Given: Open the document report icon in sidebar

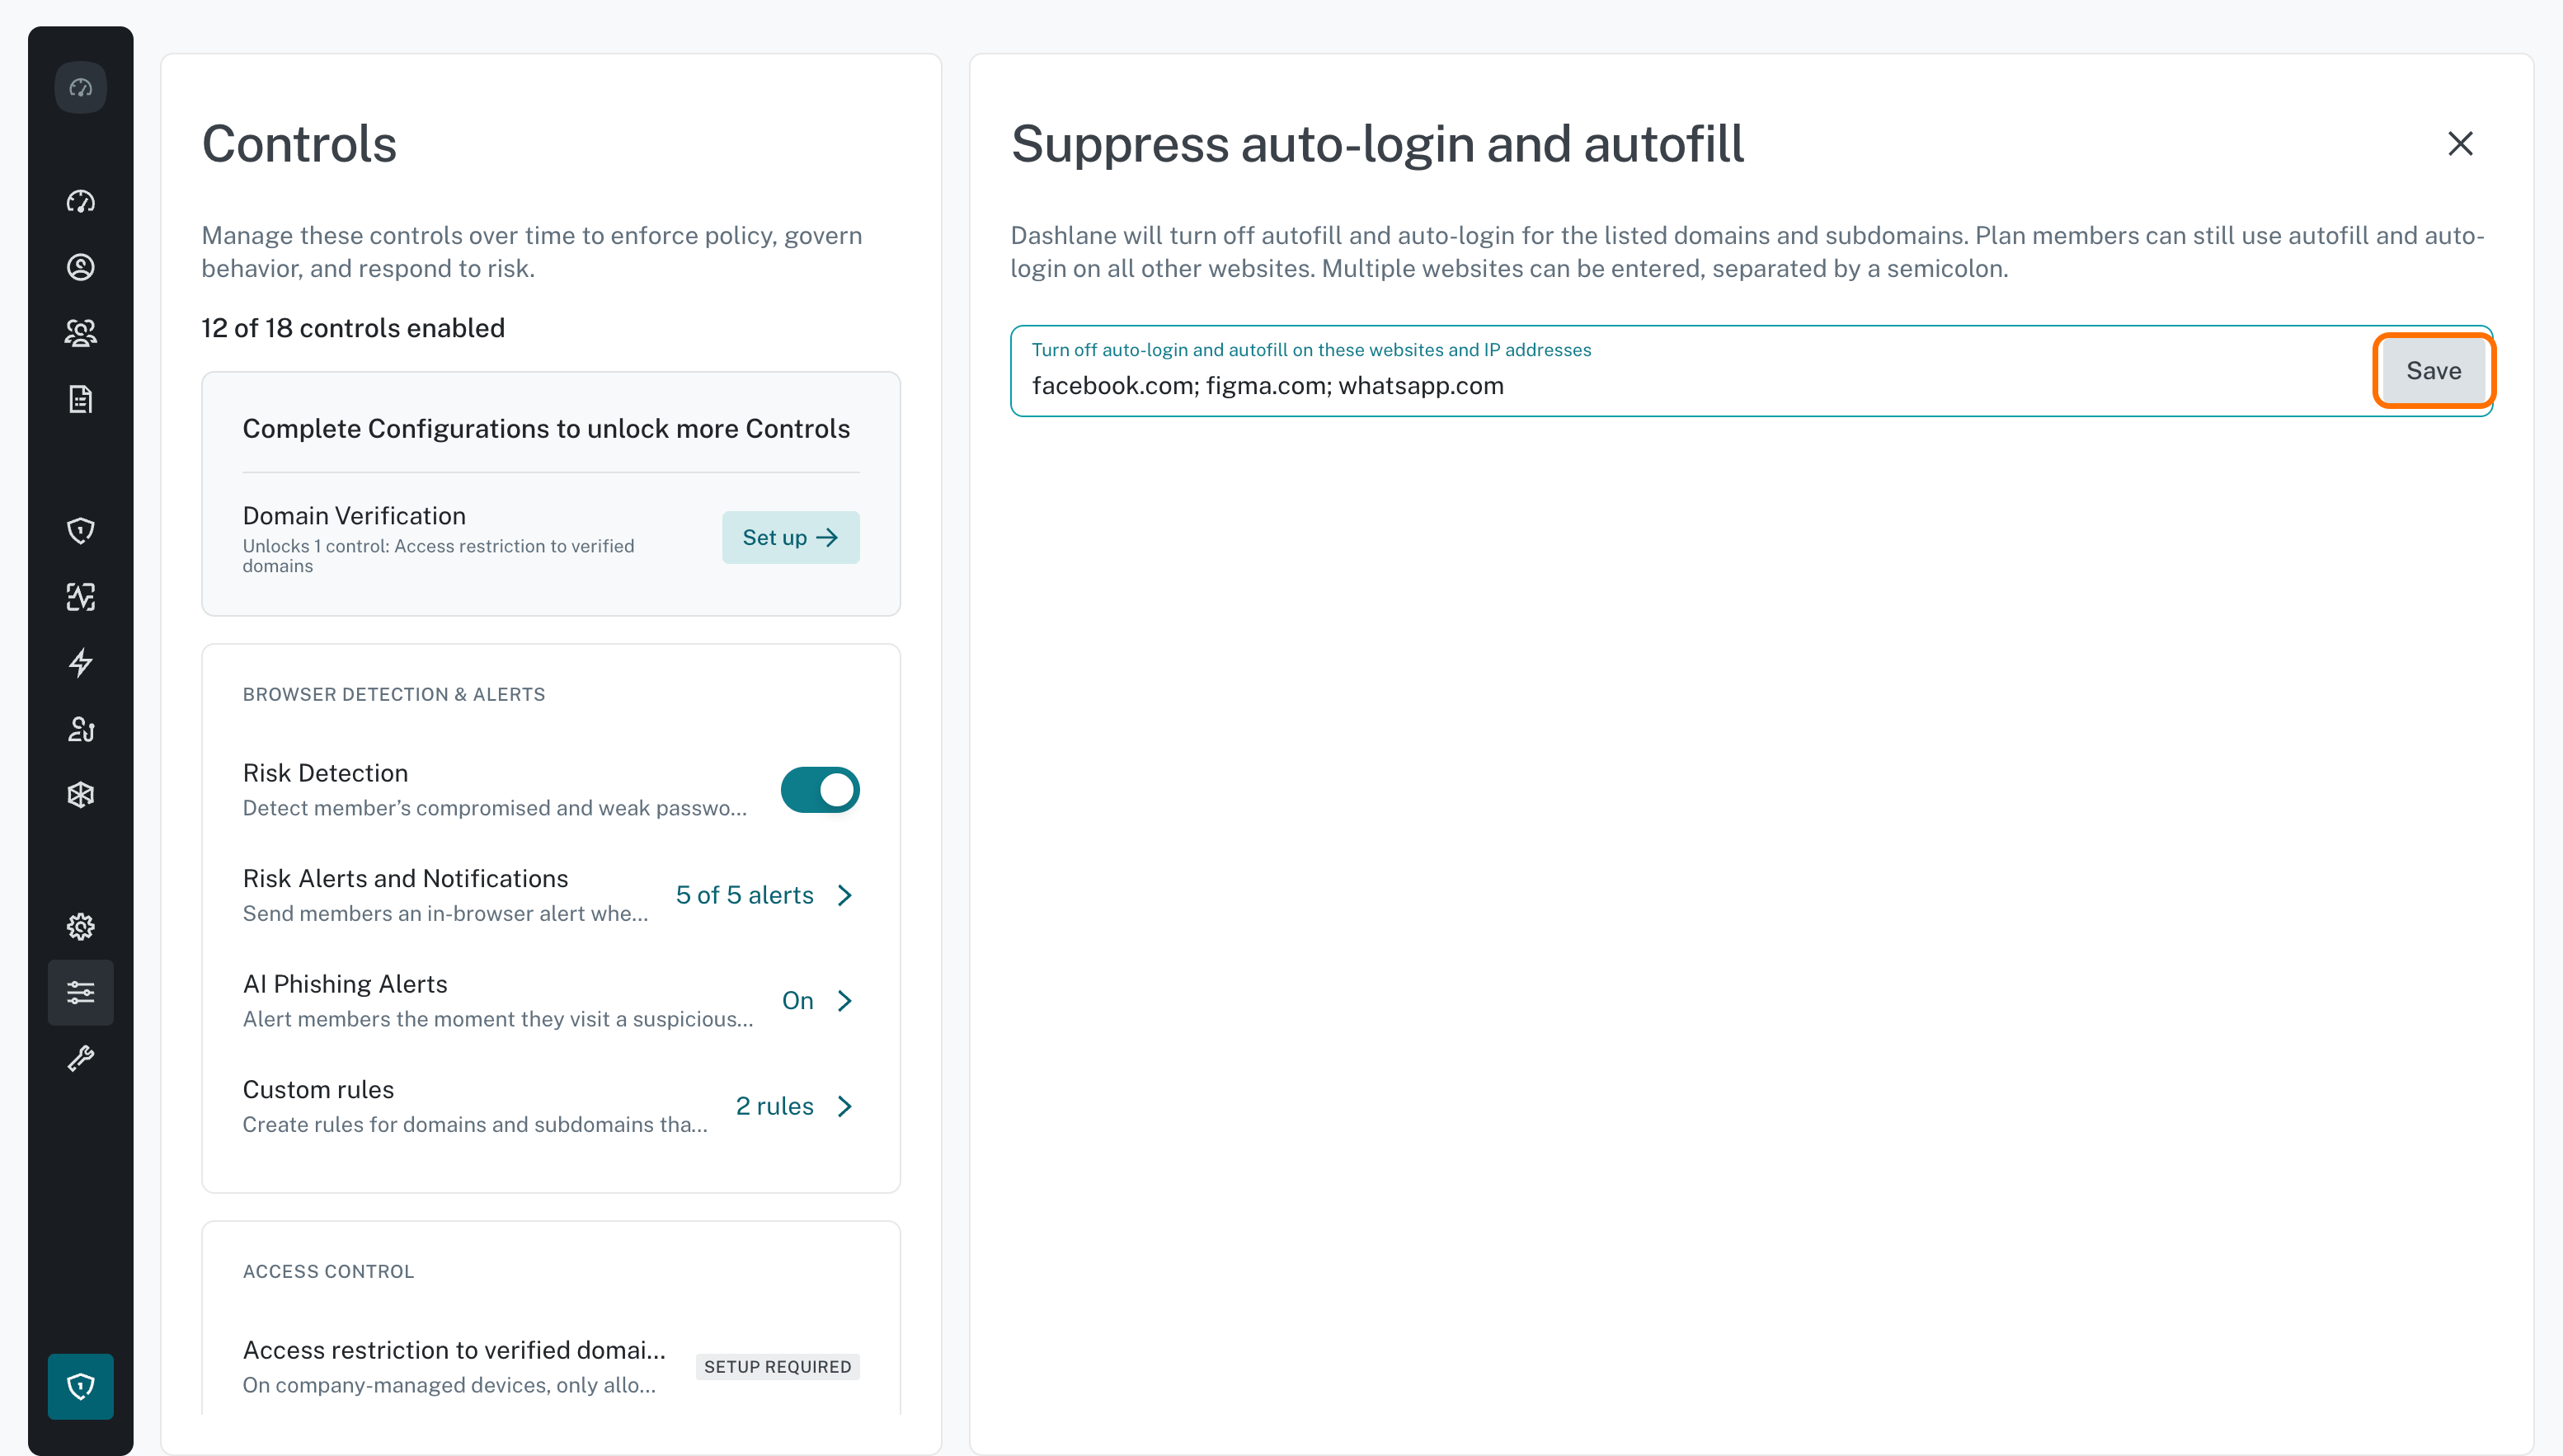Looking at the screenshot, I should click(81, 399).
